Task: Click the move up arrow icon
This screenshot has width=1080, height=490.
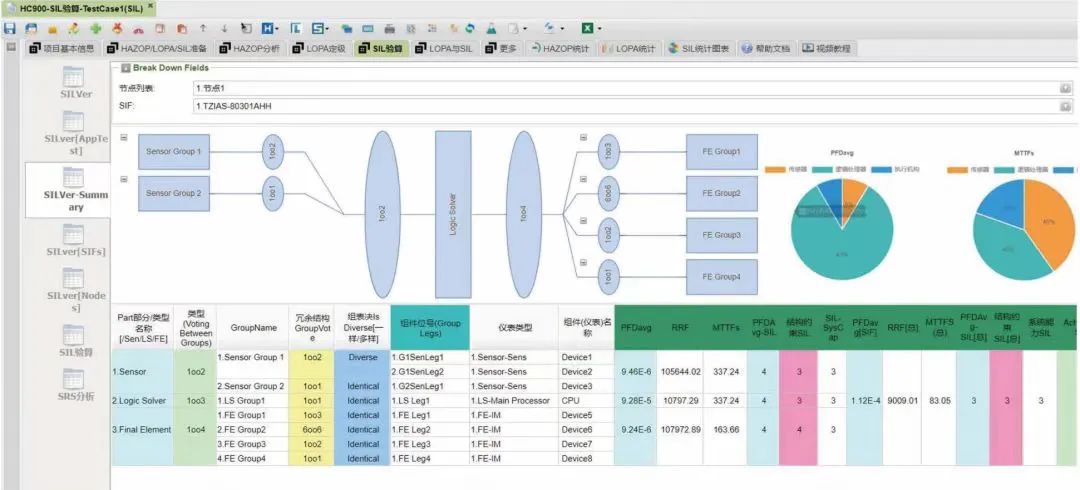Action: click(x=203, y=28)
